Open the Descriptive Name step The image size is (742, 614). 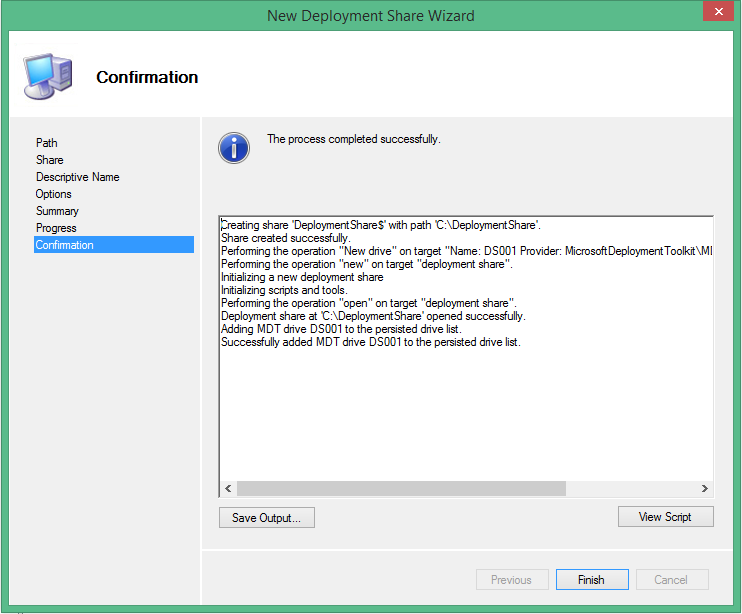[x=78, y=177]
